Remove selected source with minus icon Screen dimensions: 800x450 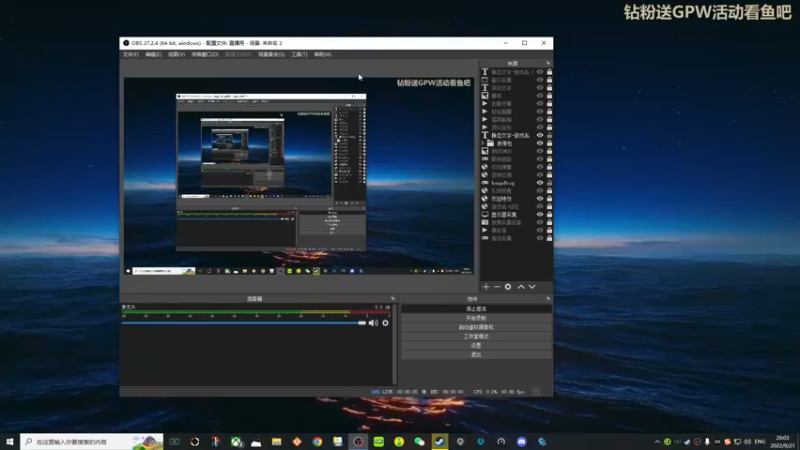point(496,287)
